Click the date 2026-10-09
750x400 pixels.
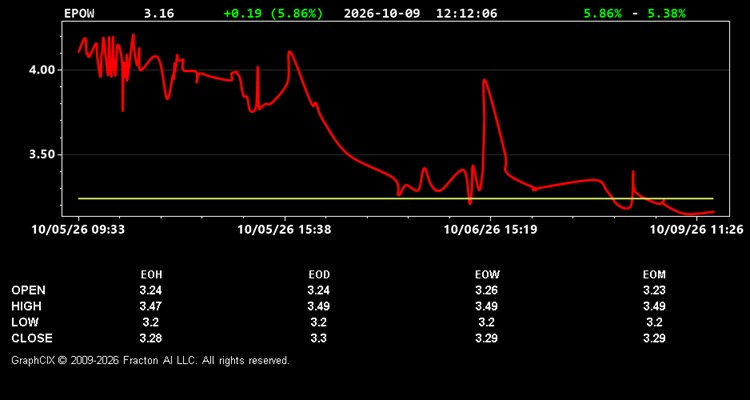pos(382,13)
